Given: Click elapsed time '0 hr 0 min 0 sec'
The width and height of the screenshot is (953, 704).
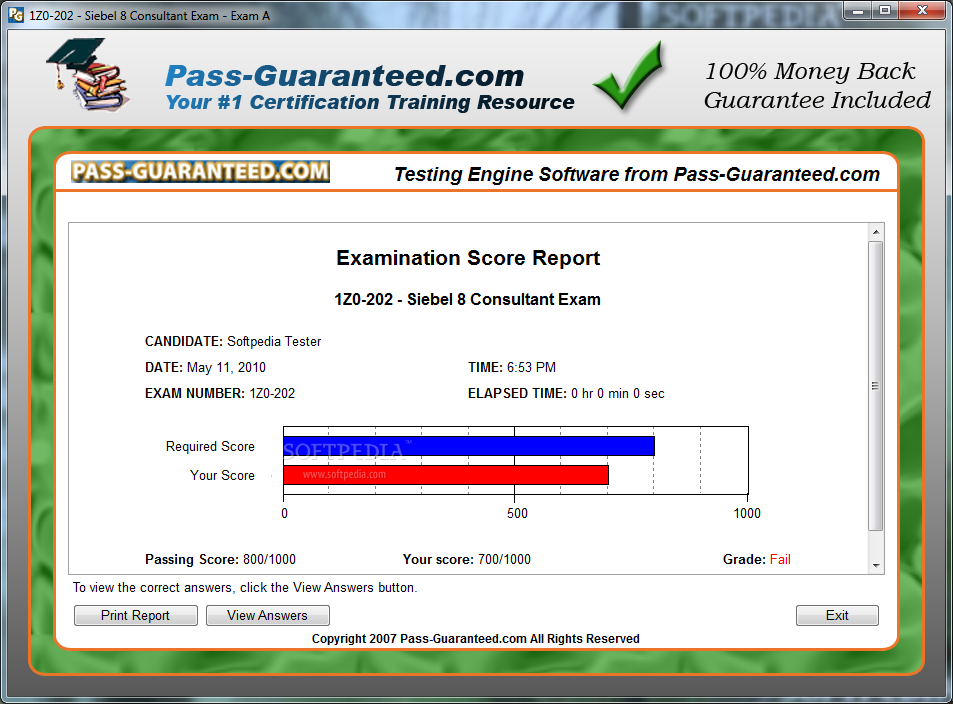Looking at the screenshot, I should click(x=618, y=393).
